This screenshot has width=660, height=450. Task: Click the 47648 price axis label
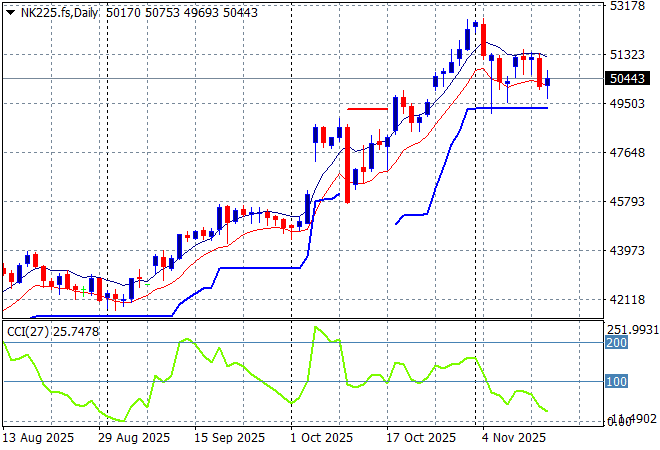[626, 152]
